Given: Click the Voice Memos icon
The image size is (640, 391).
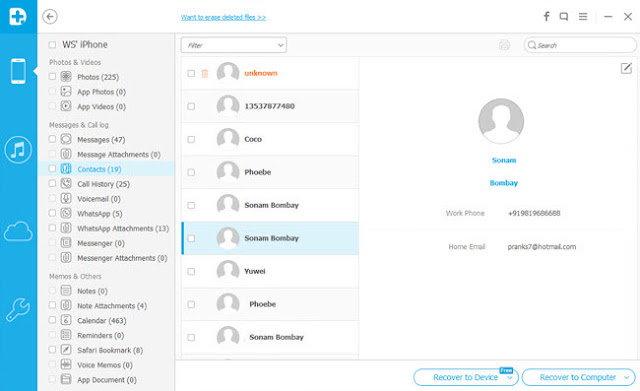Looking at the screenshot, I should click(x=66, y=364).
